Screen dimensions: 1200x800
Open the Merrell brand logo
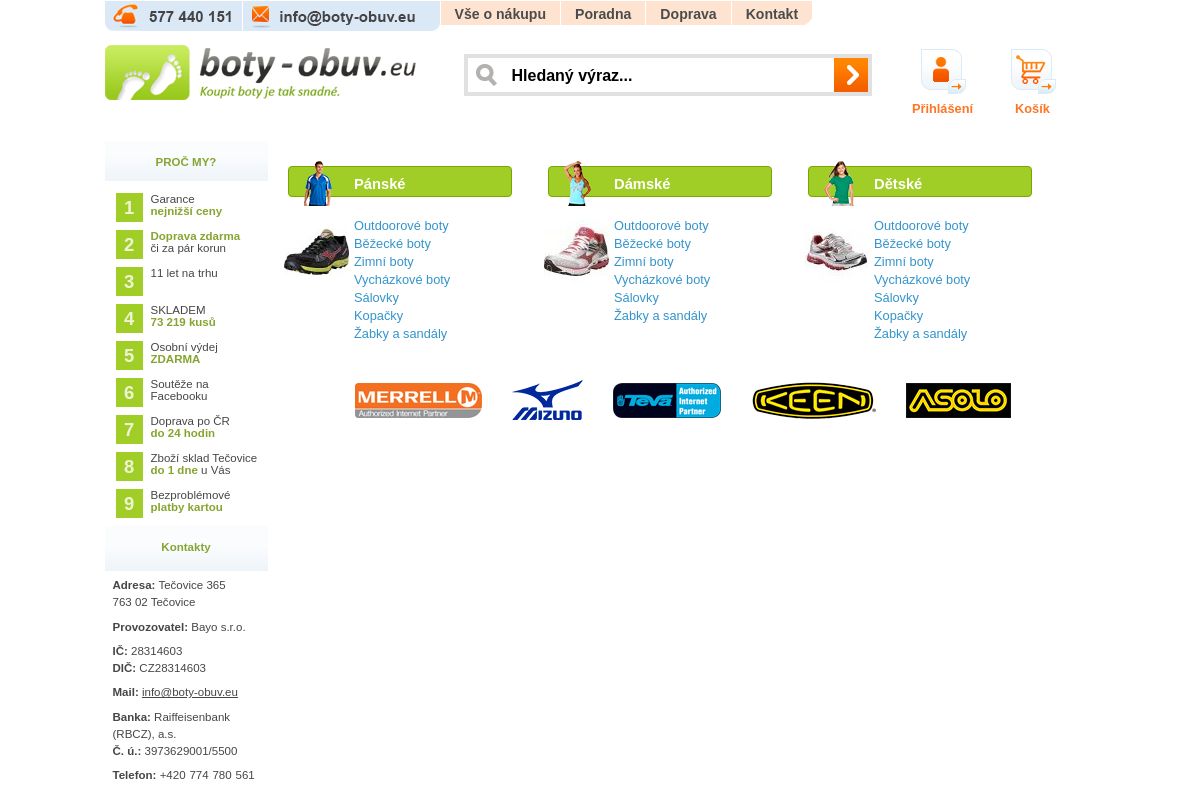coord(418,400)
